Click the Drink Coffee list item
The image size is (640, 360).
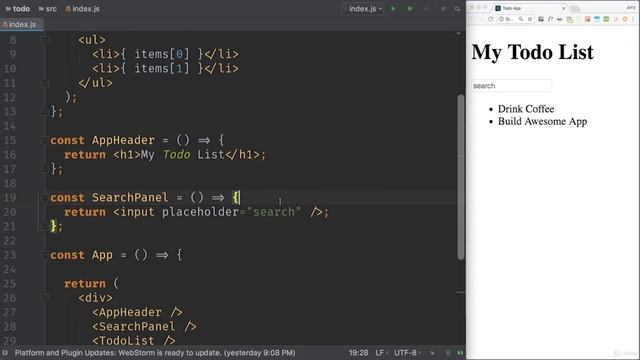[526, 109]
